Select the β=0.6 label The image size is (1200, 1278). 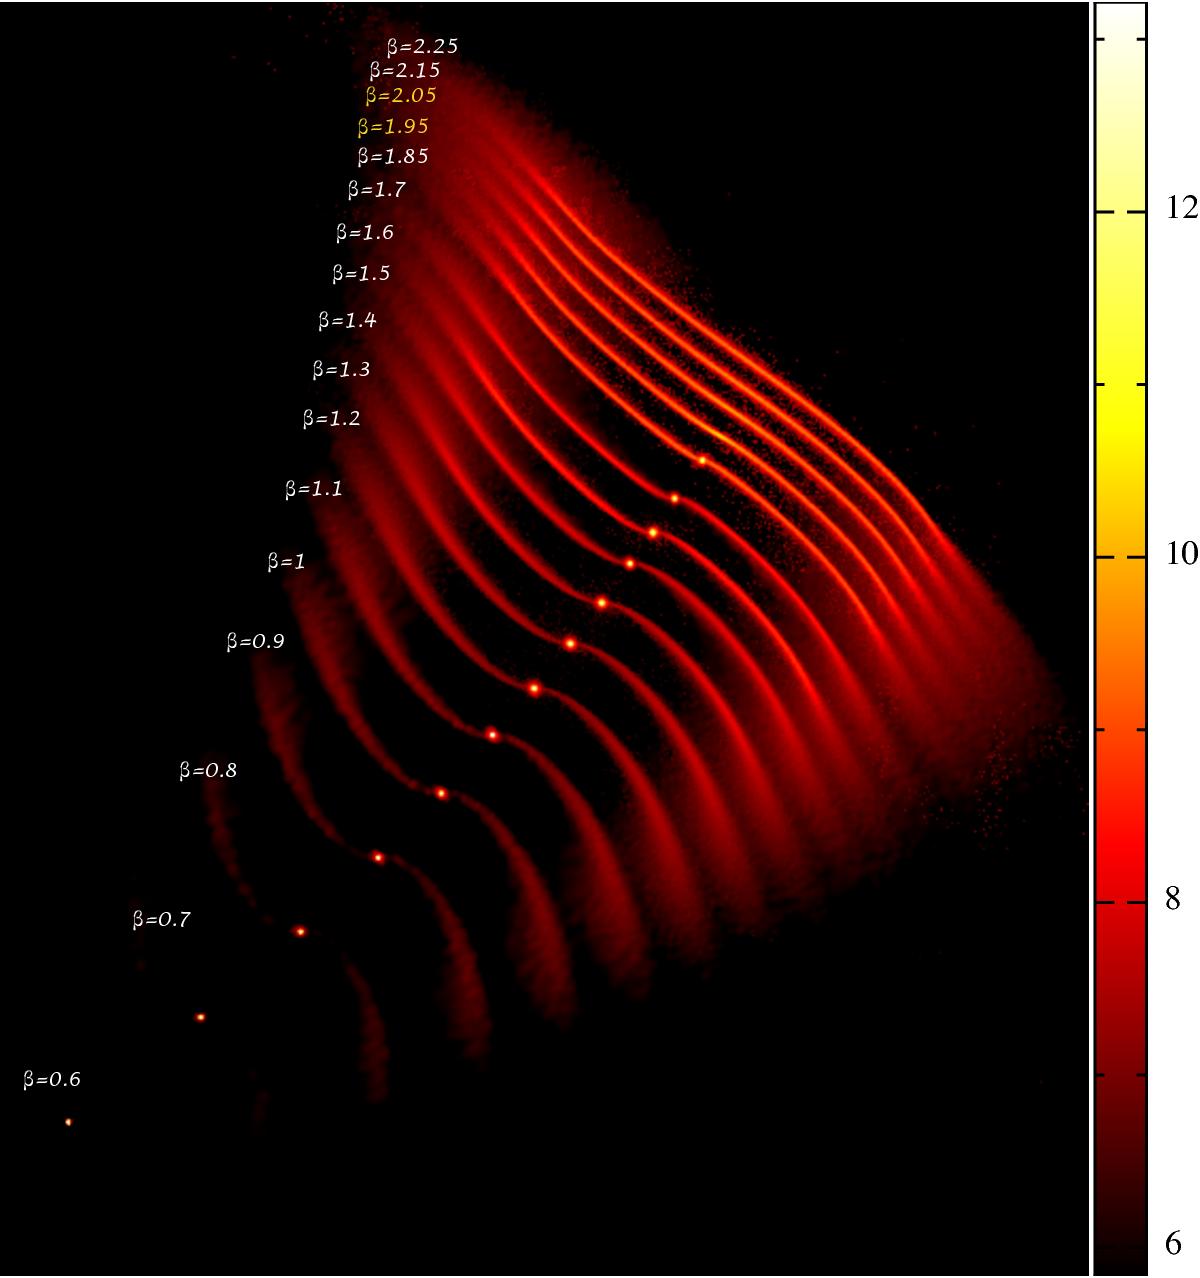52,1080
